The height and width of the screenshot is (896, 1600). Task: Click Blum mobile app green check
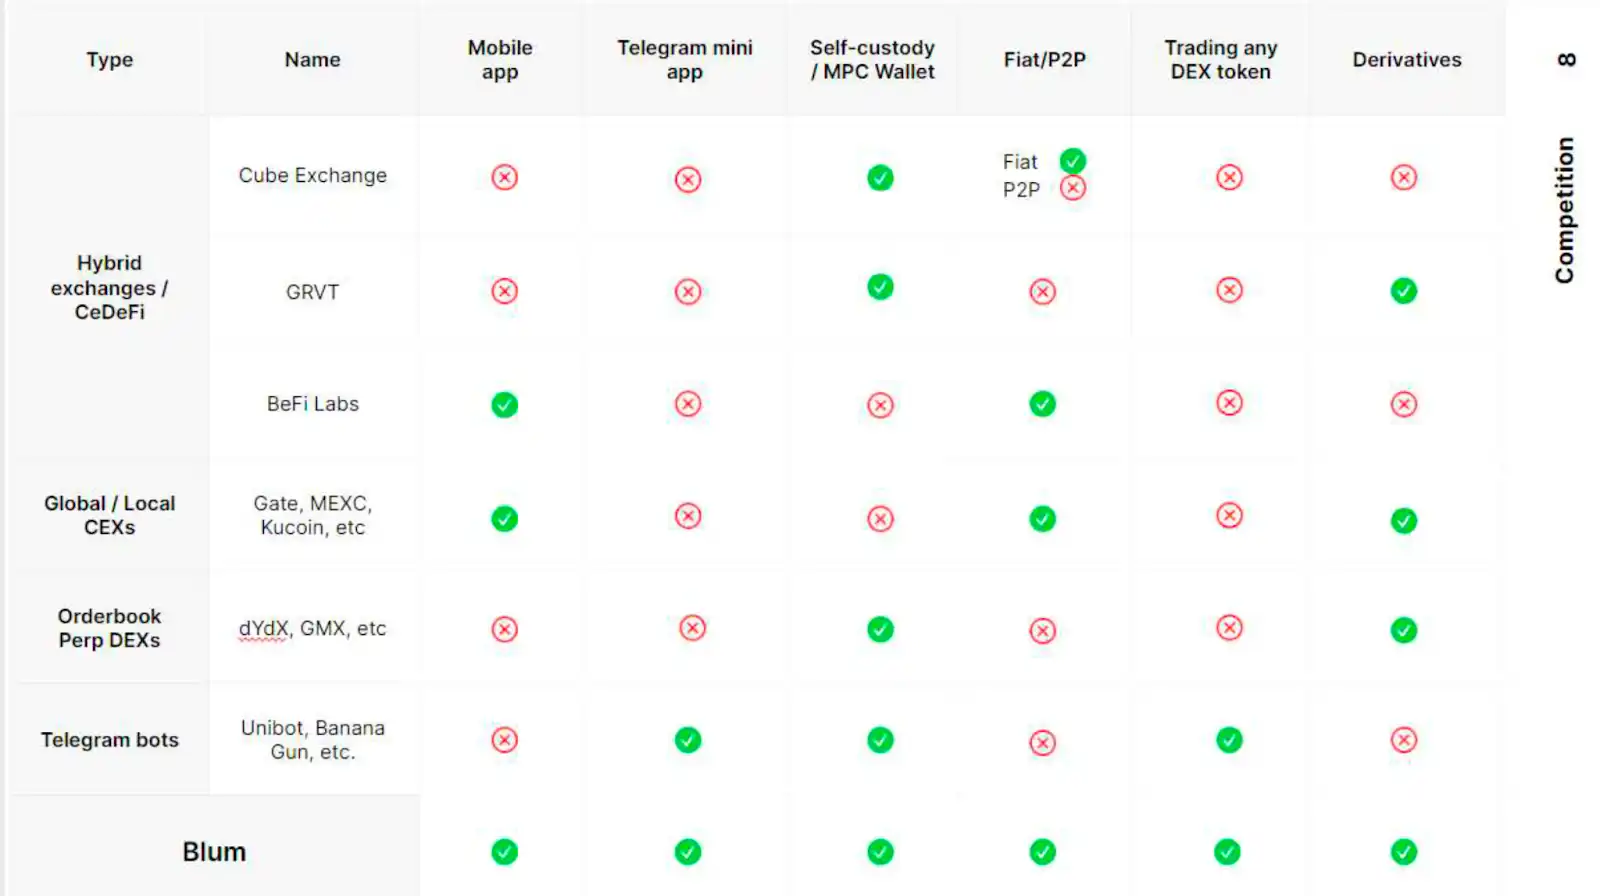(504, 852)
